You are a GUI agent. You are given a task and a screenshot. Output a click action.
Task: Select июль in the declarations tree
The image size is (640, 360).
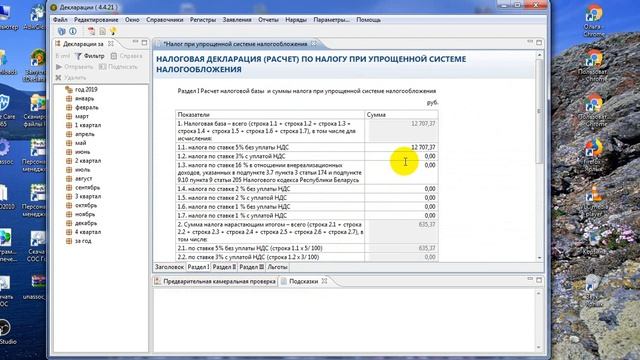click(82, 170)
